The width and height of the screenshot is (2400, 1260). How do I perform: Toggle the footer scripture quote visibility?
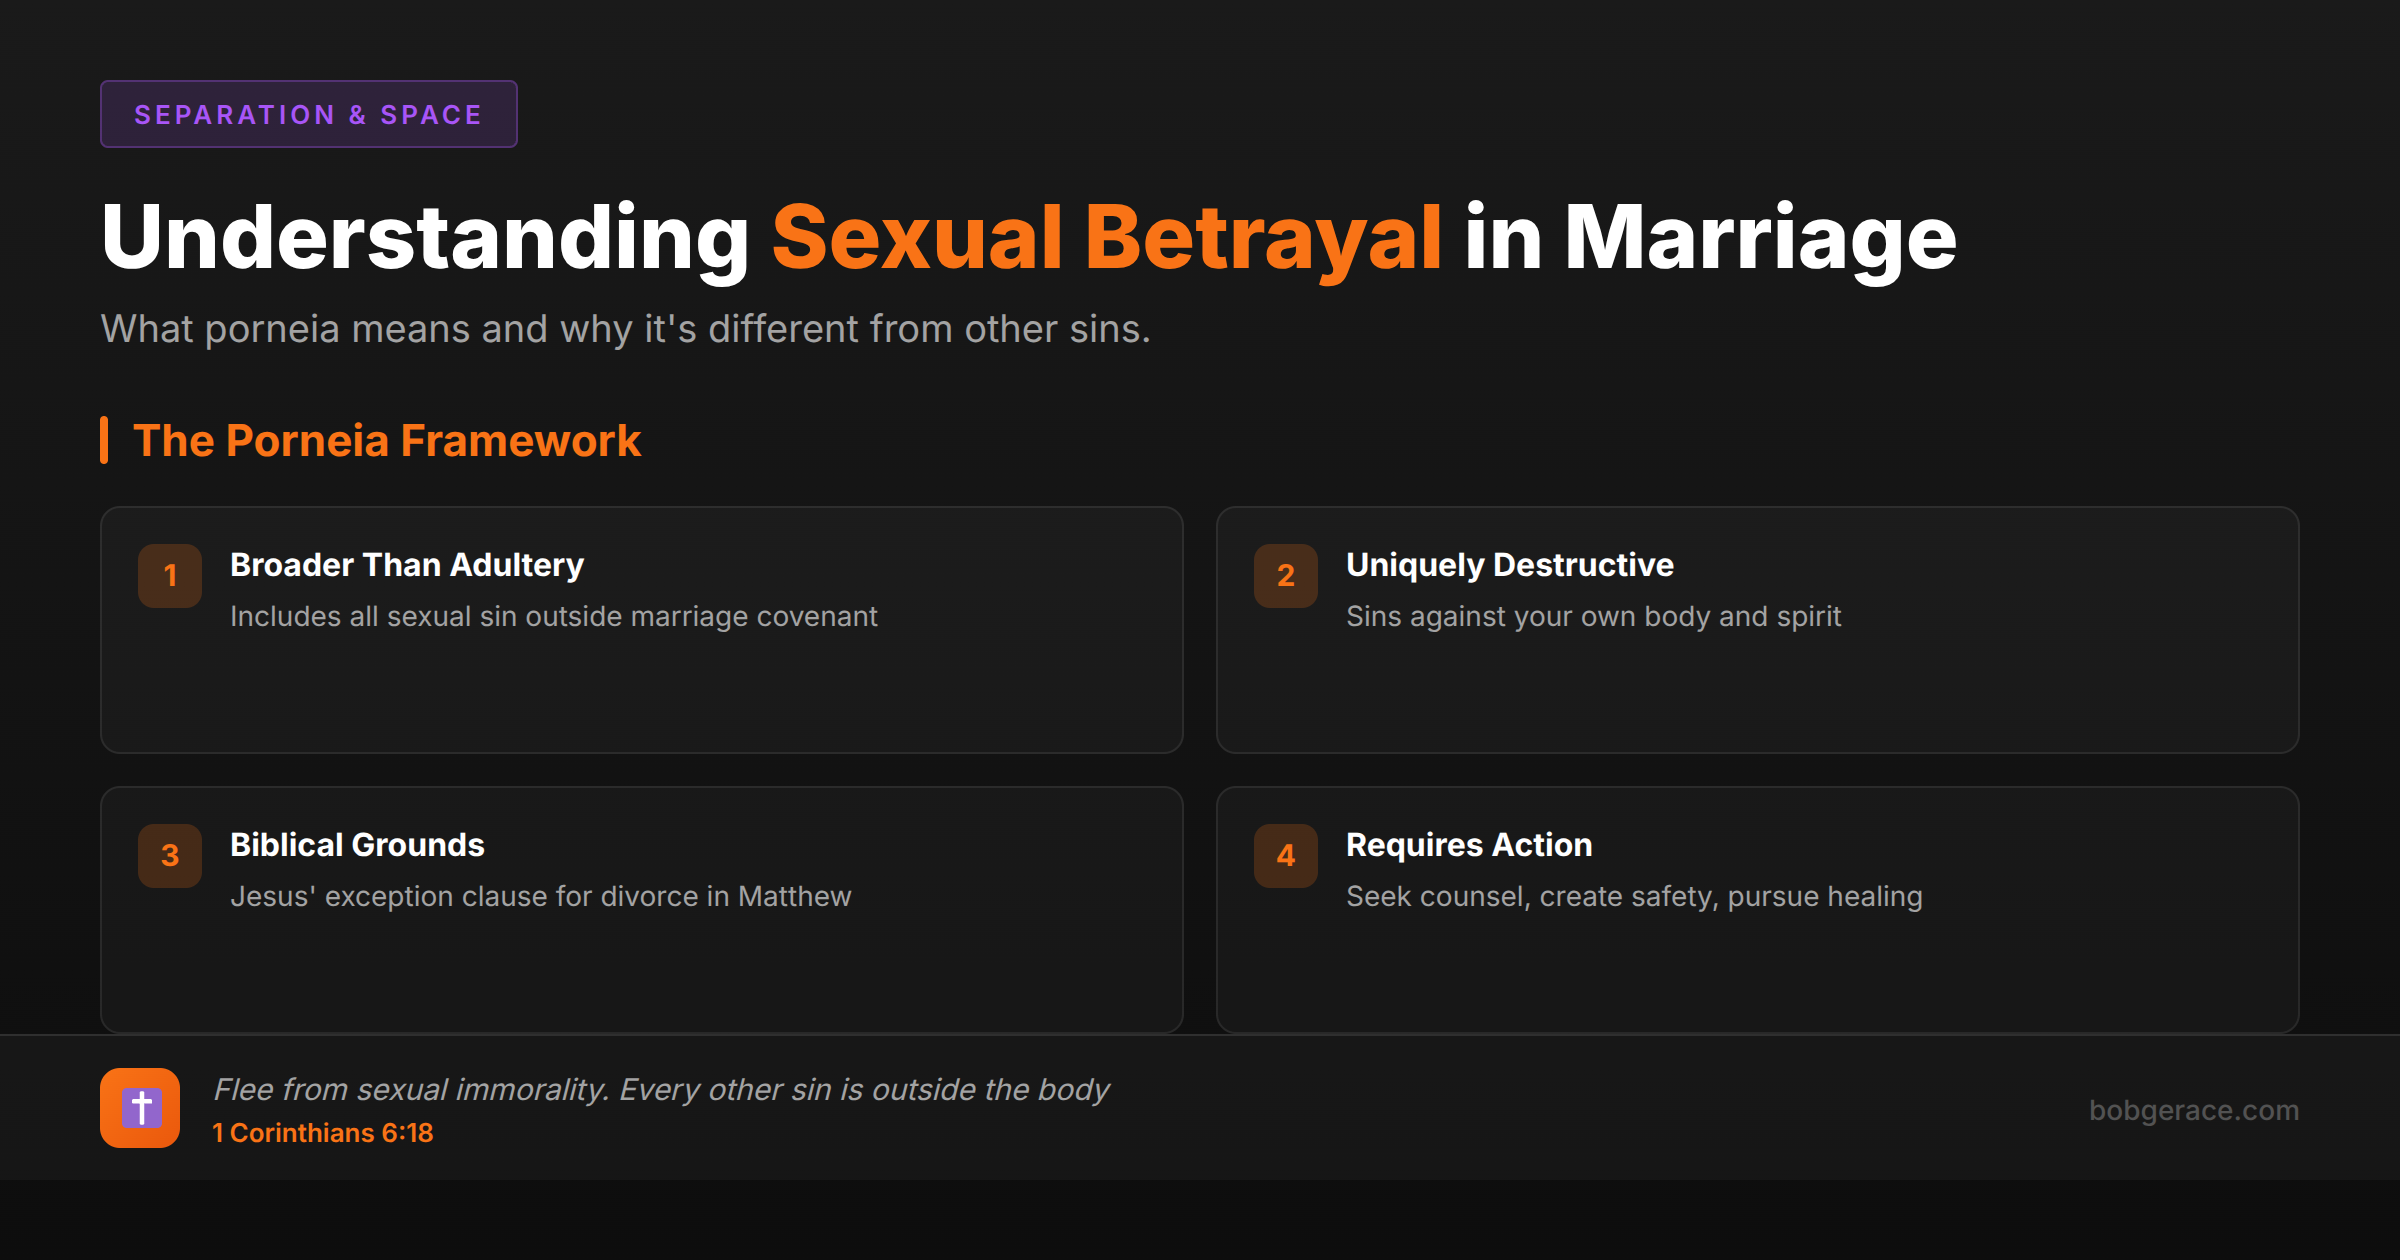(662, 1089)
